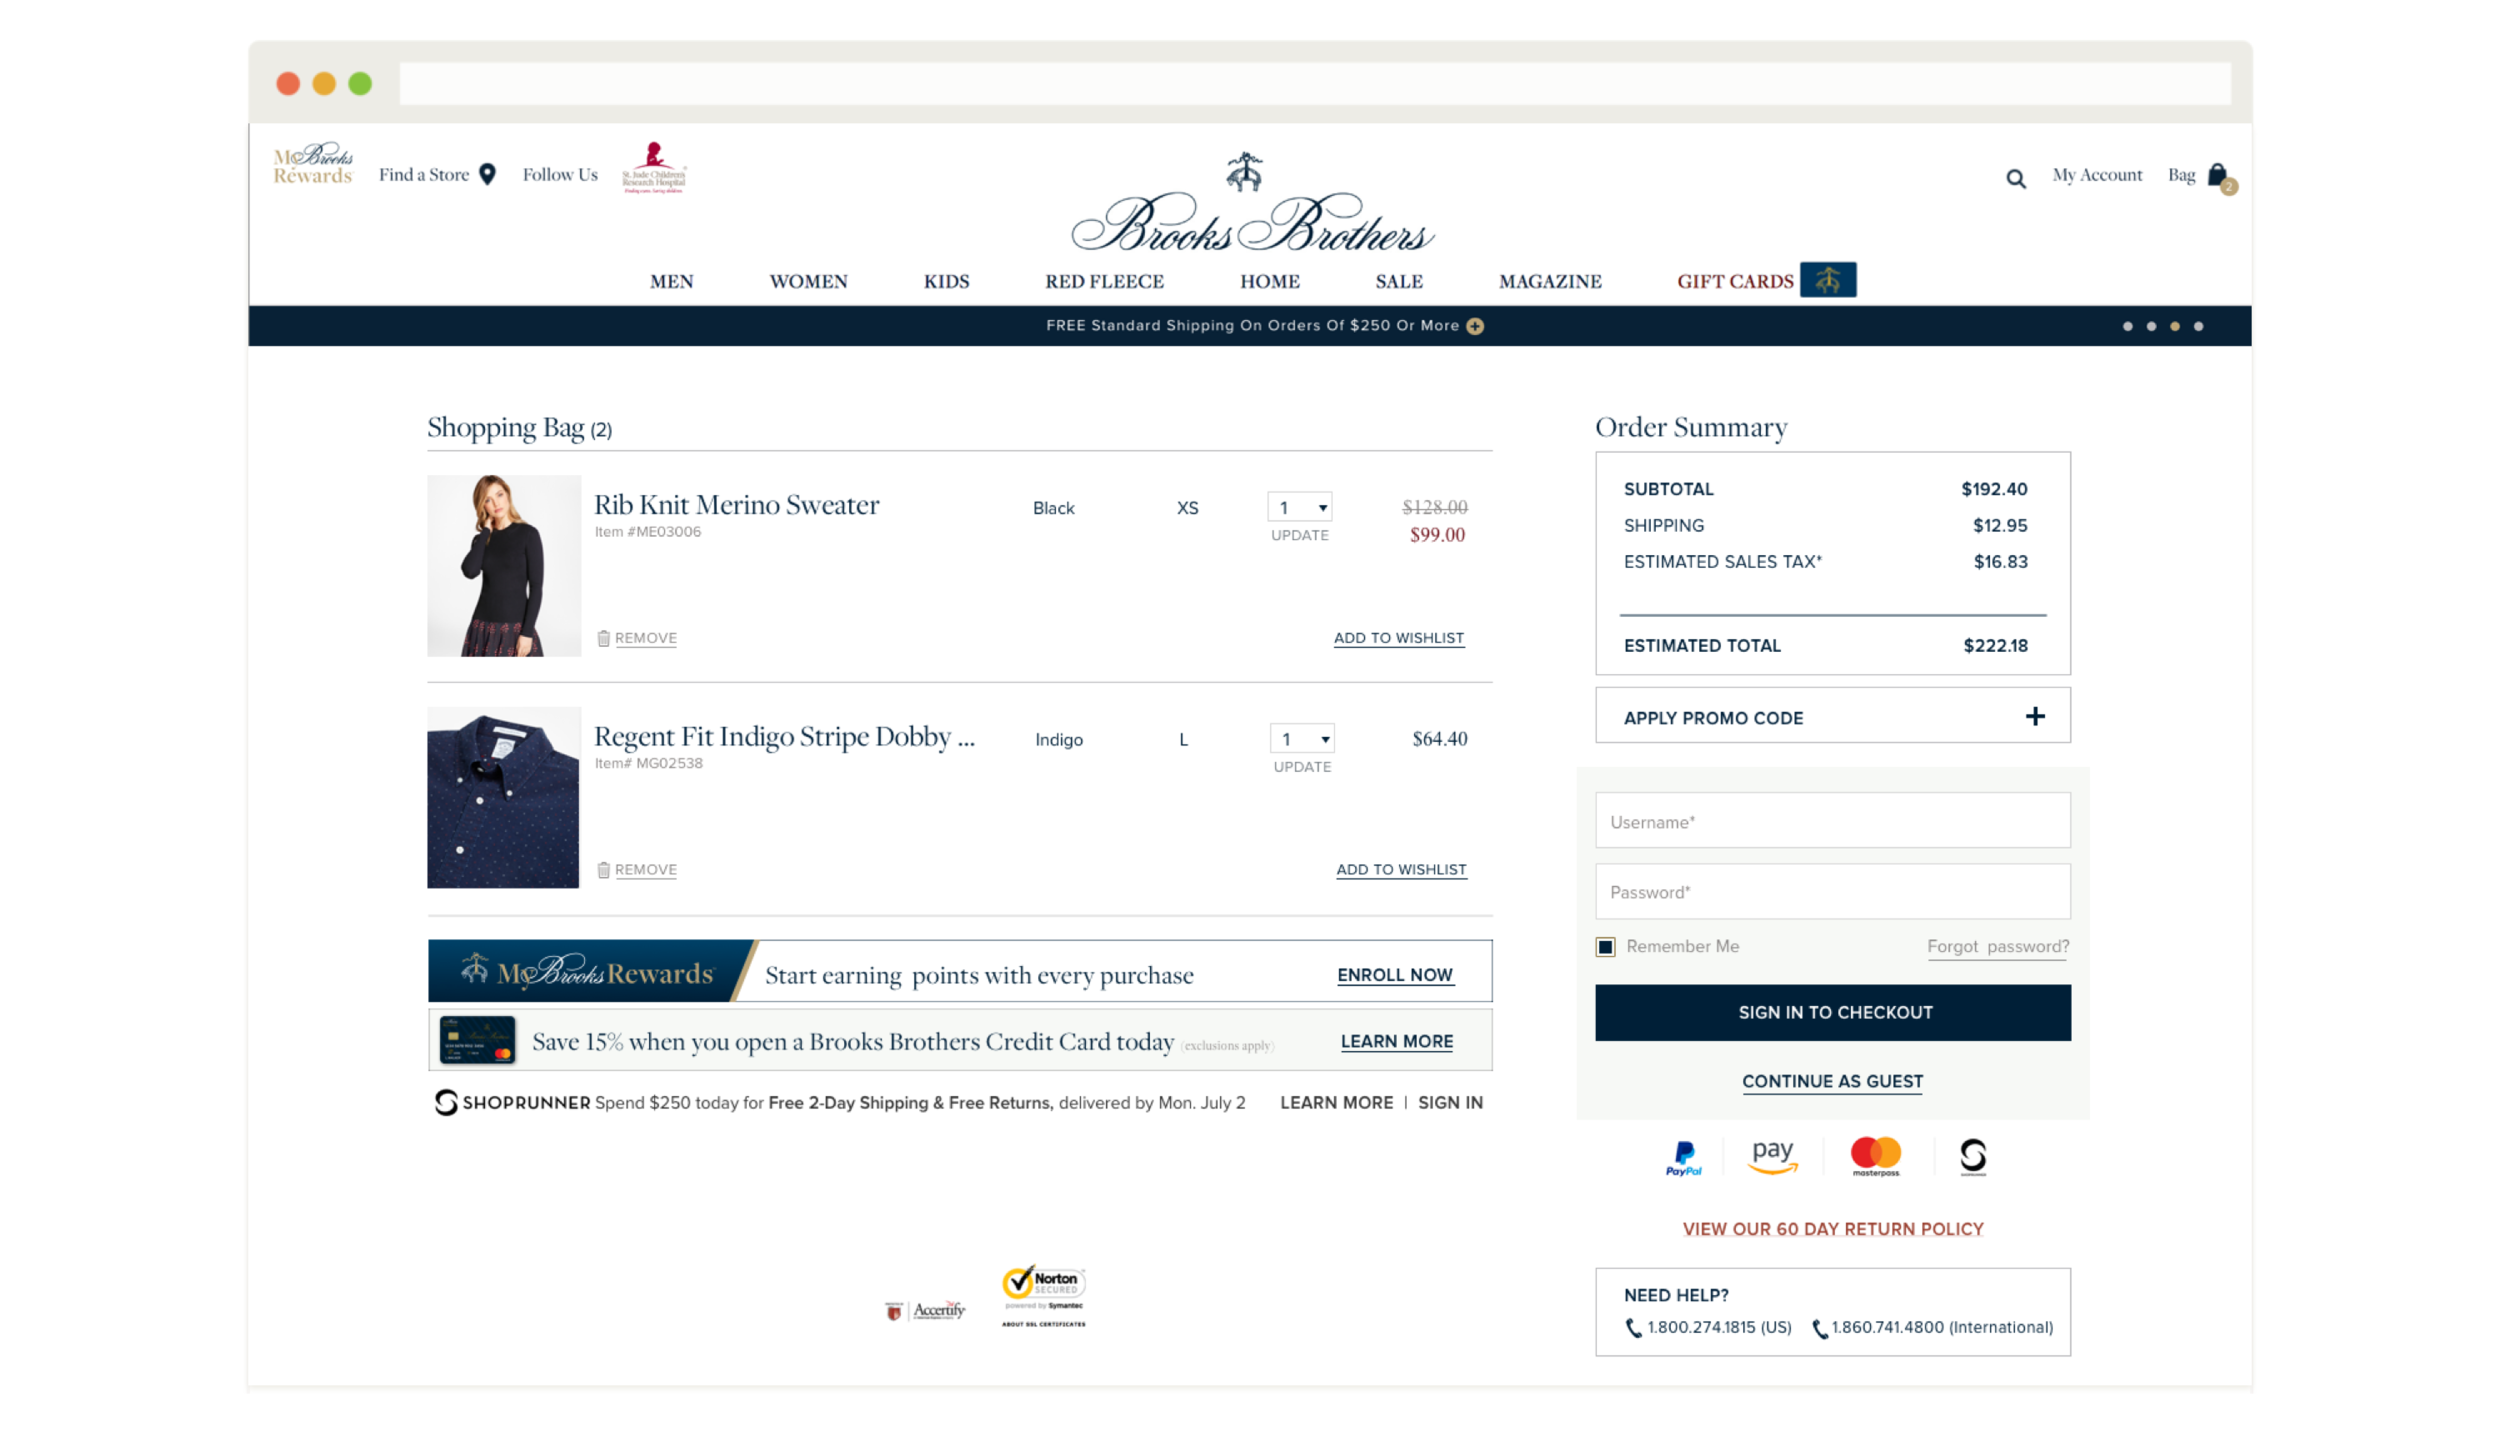
Task: Click Learn More on credit card offer
Action: (x=1396, y=1042)
